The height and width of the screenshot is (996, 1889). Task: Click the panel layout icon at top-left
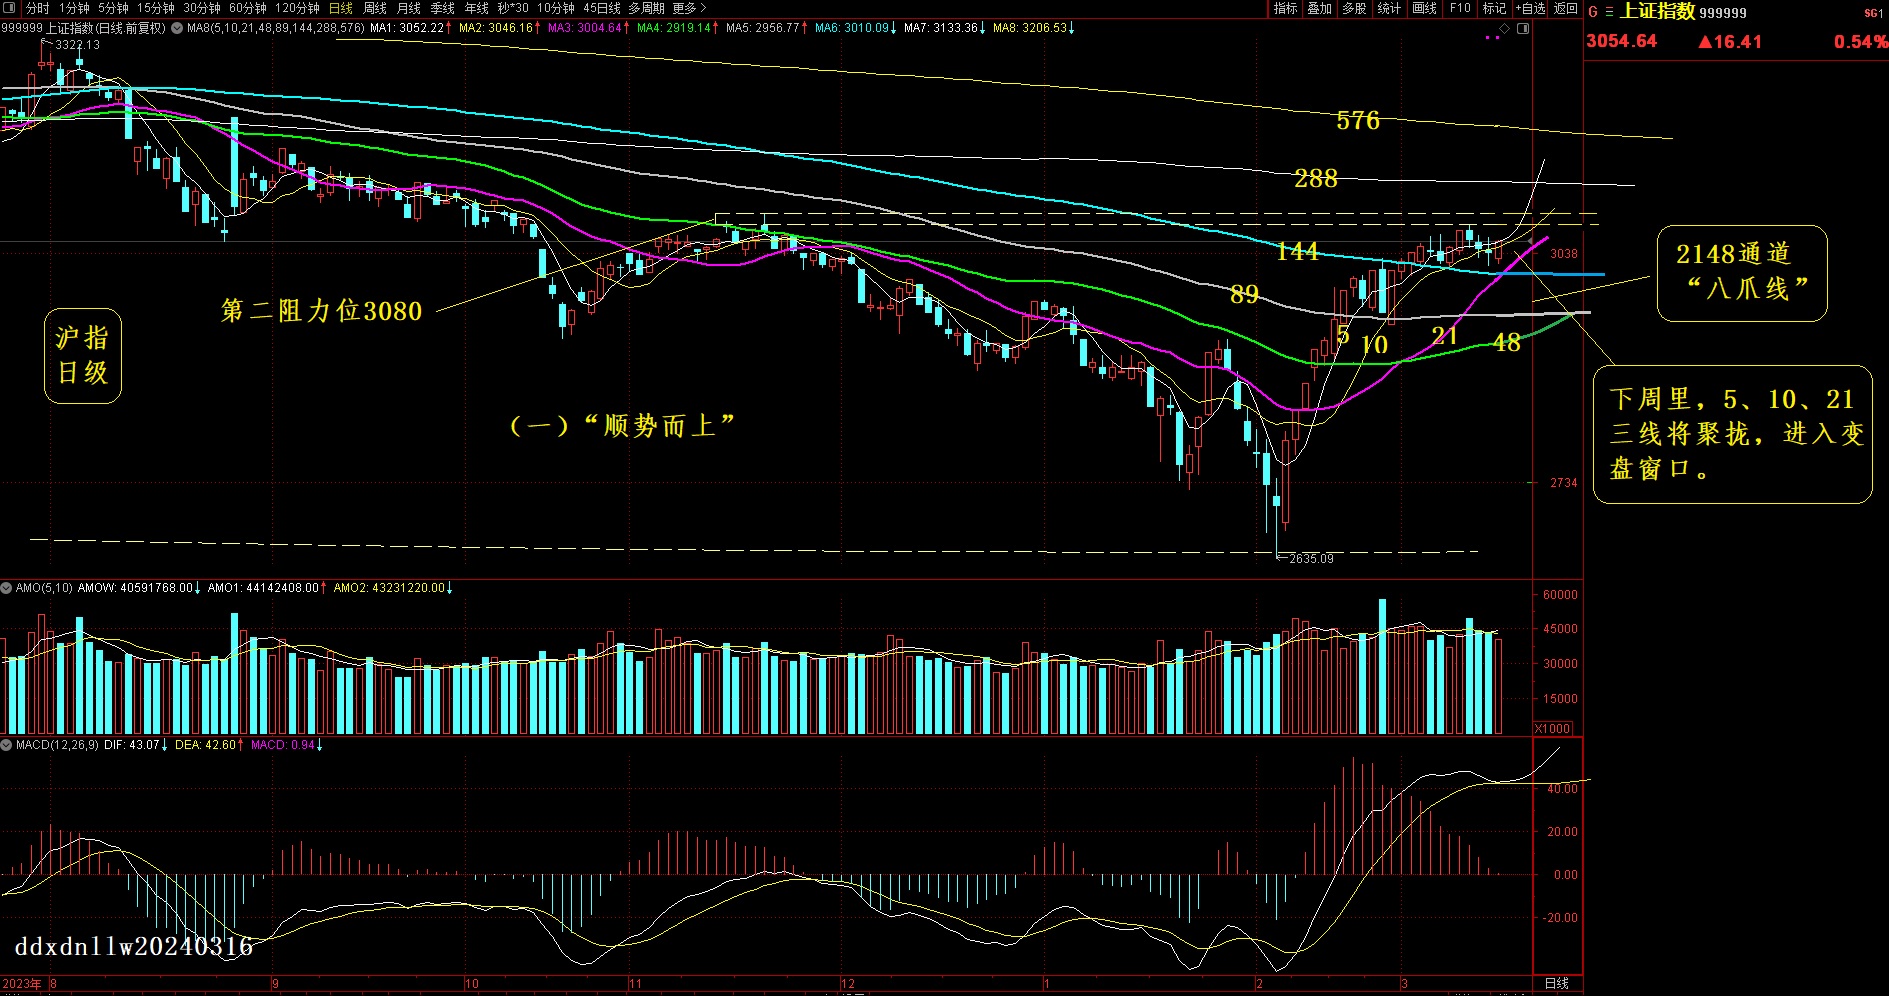[x=9, y=8]
